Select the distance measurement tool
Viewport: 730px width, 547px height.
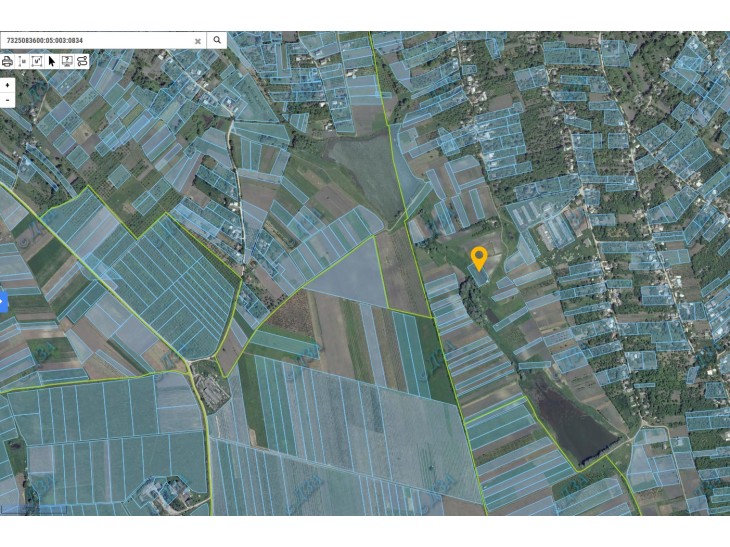(x=22, y=61)
